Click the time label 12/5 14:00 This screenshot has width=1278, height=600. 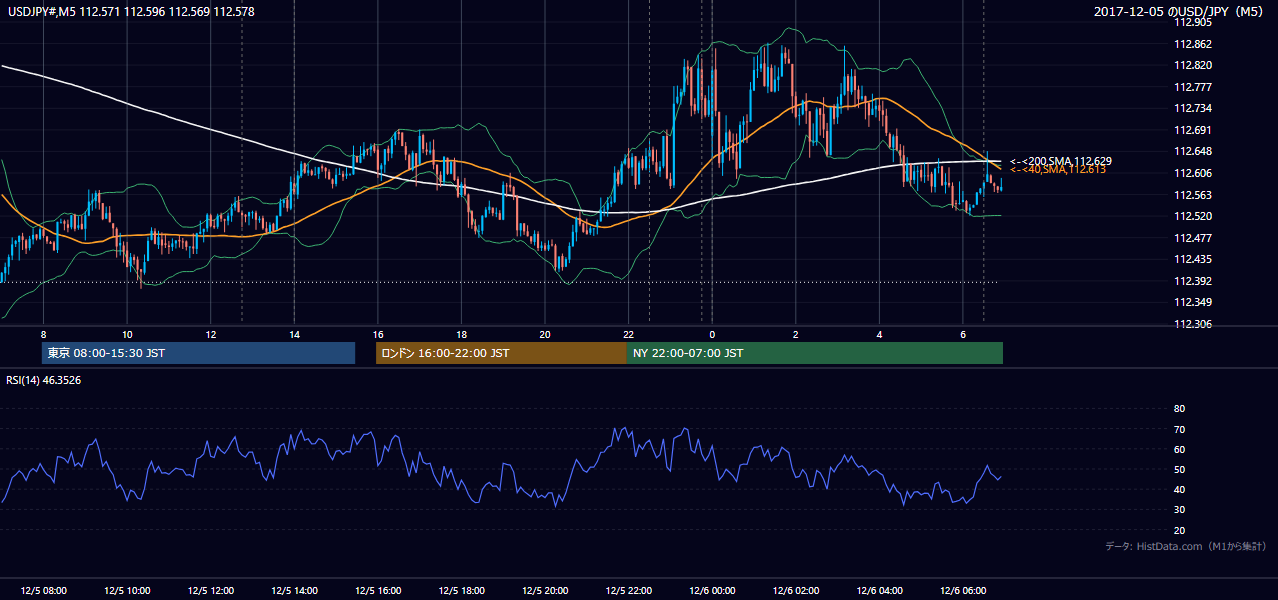294,591
